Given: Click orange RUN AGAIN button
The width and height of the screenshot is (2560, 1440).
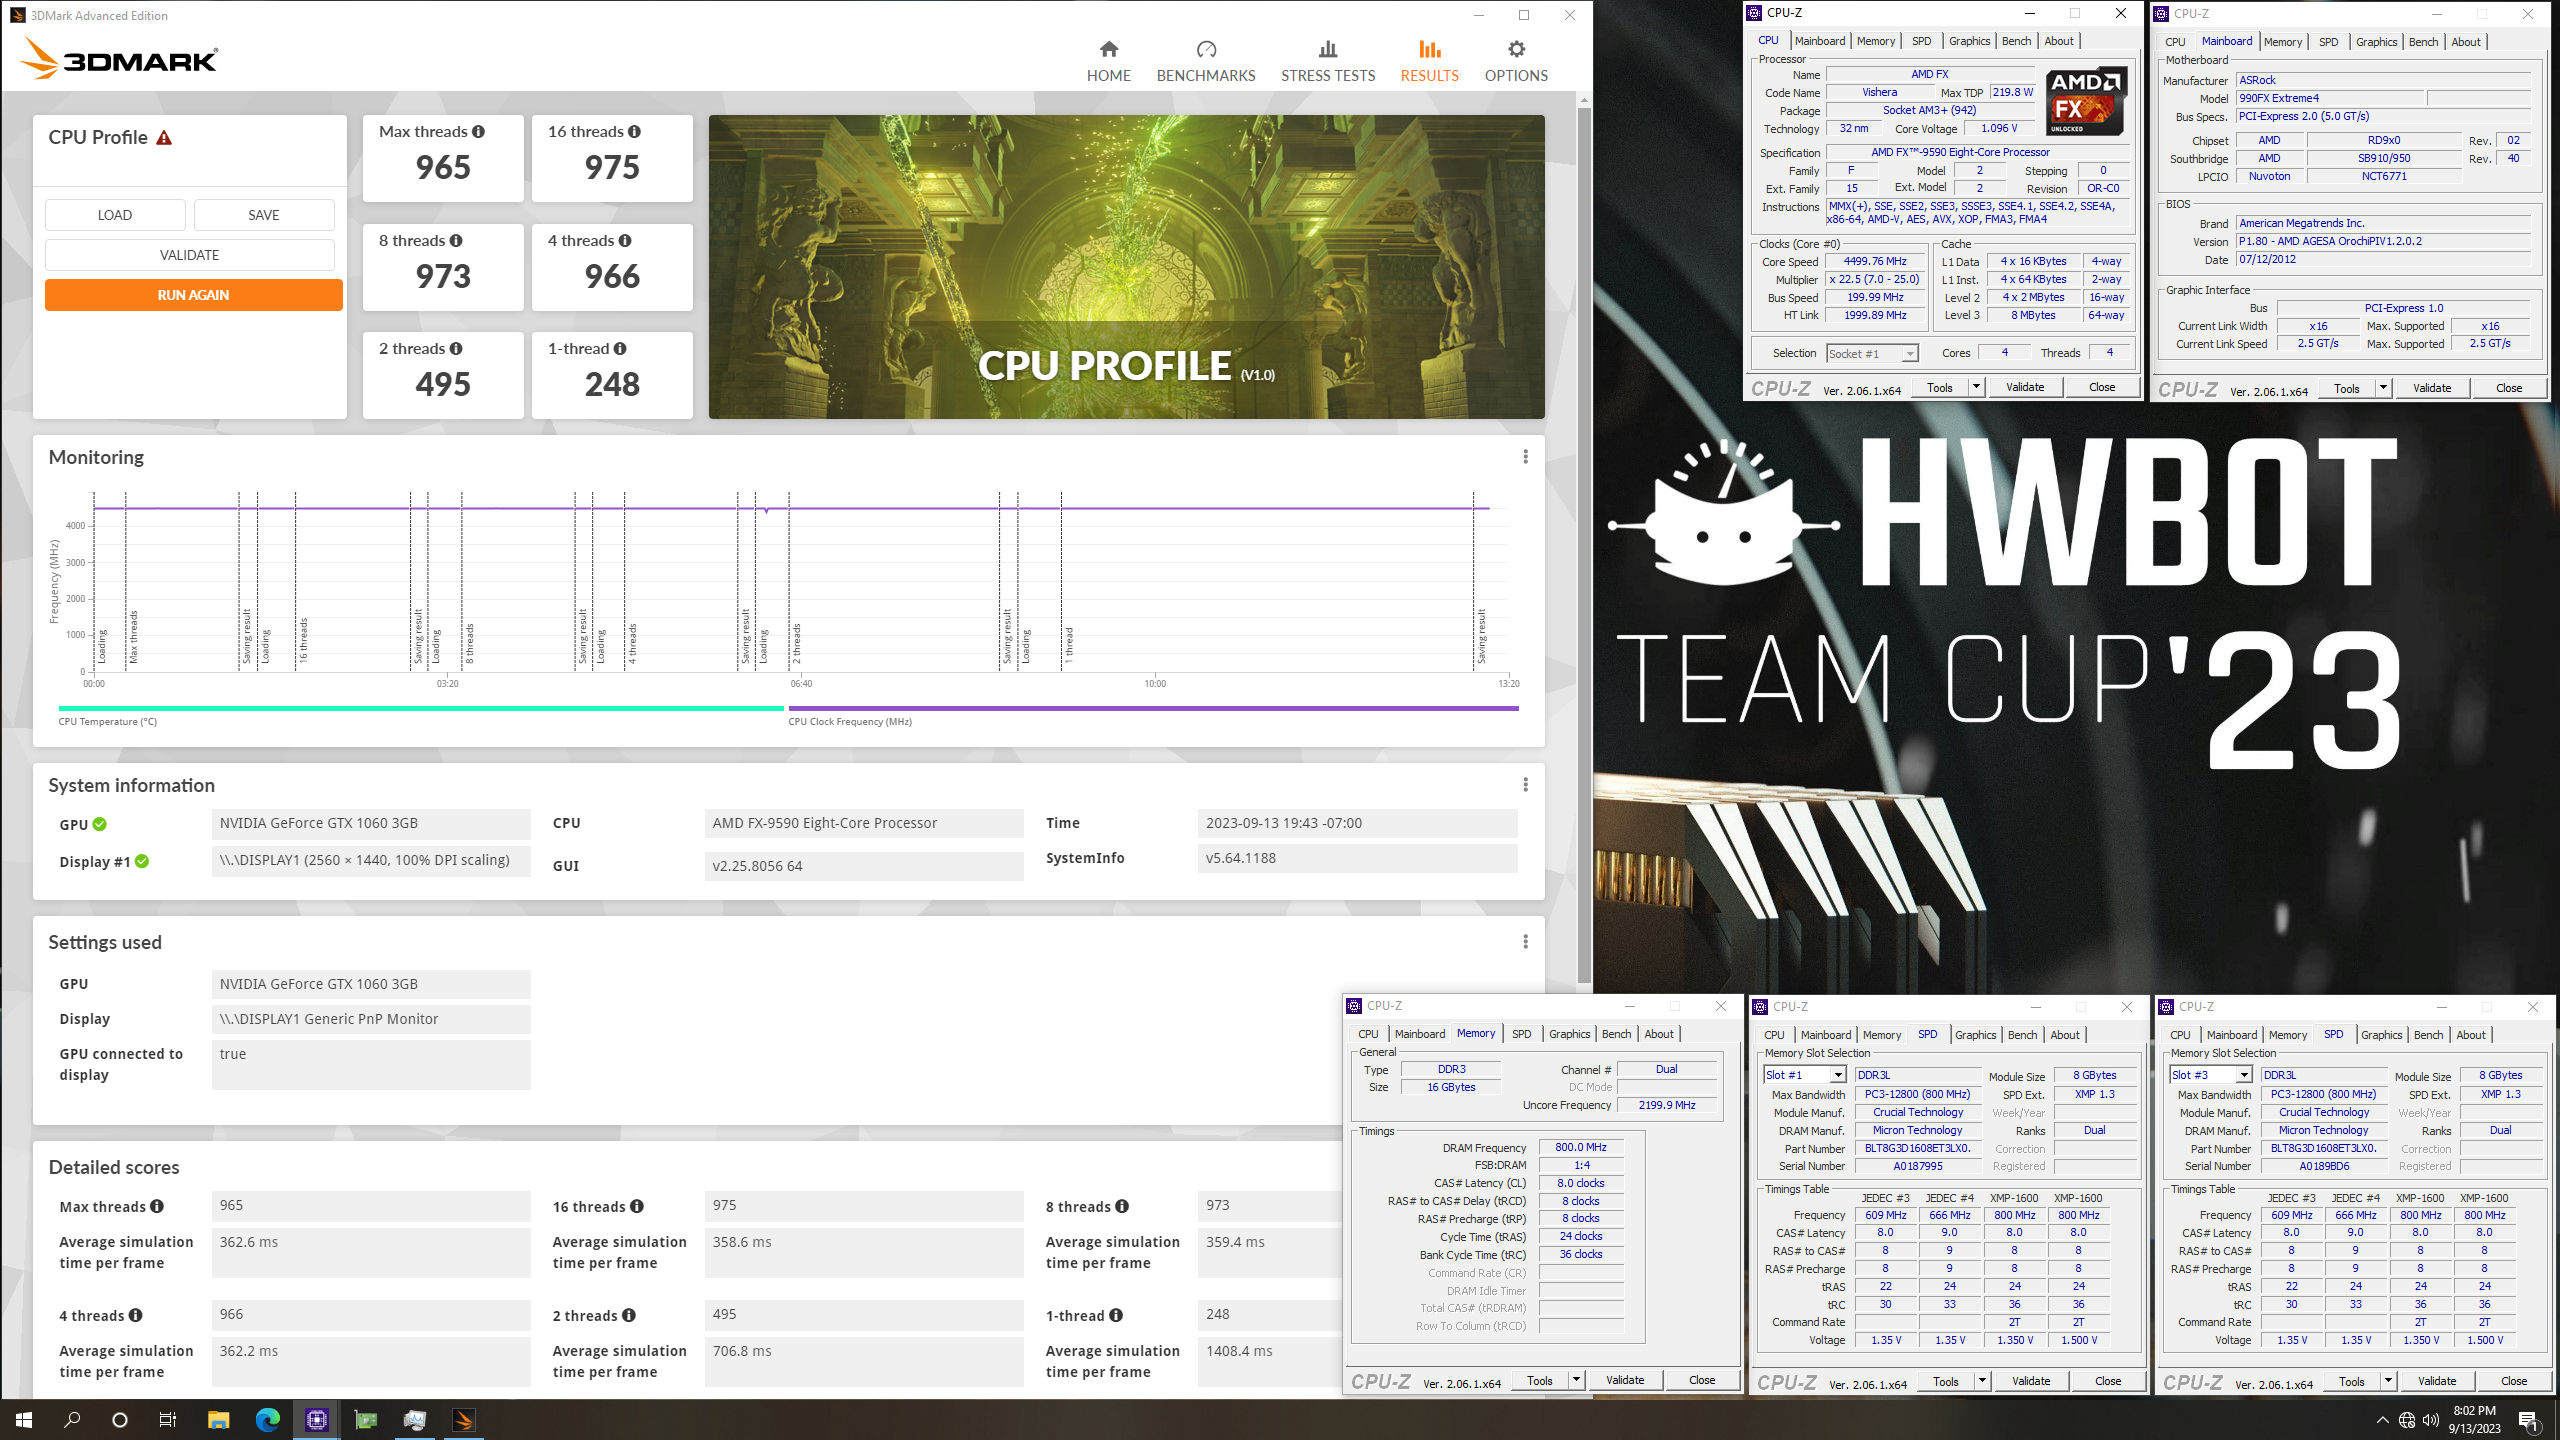Looking at the screenshot, I should click(x=193, y=295).
